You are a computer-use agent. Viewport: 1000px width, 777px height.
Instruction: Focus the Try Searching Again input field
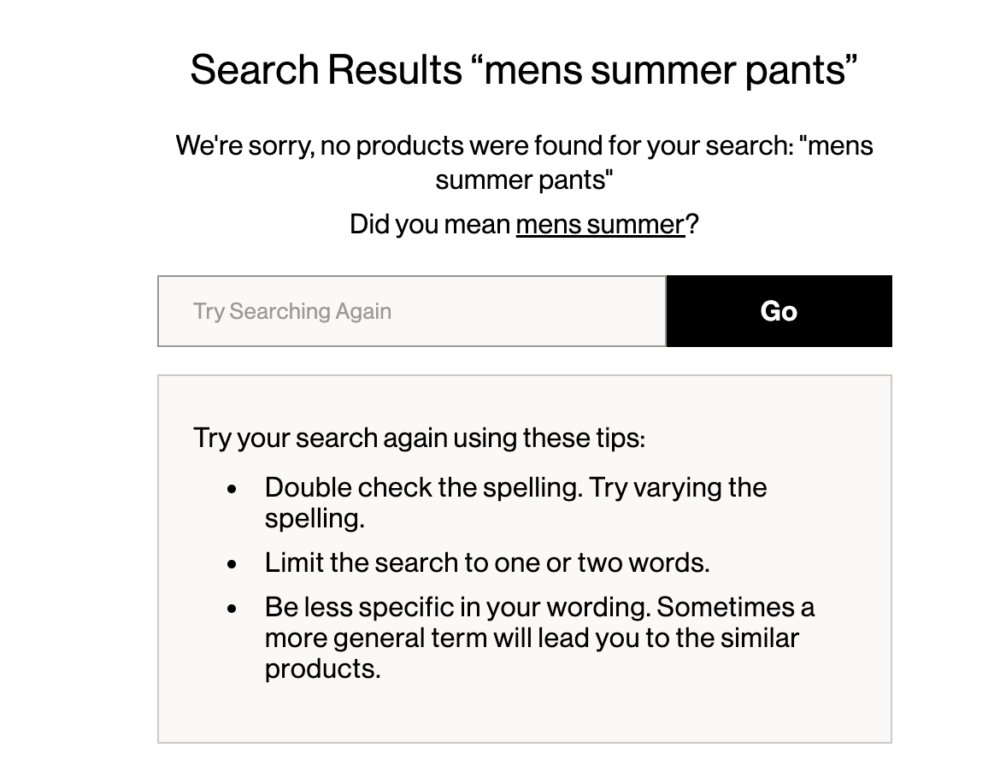tap(412, 311)
